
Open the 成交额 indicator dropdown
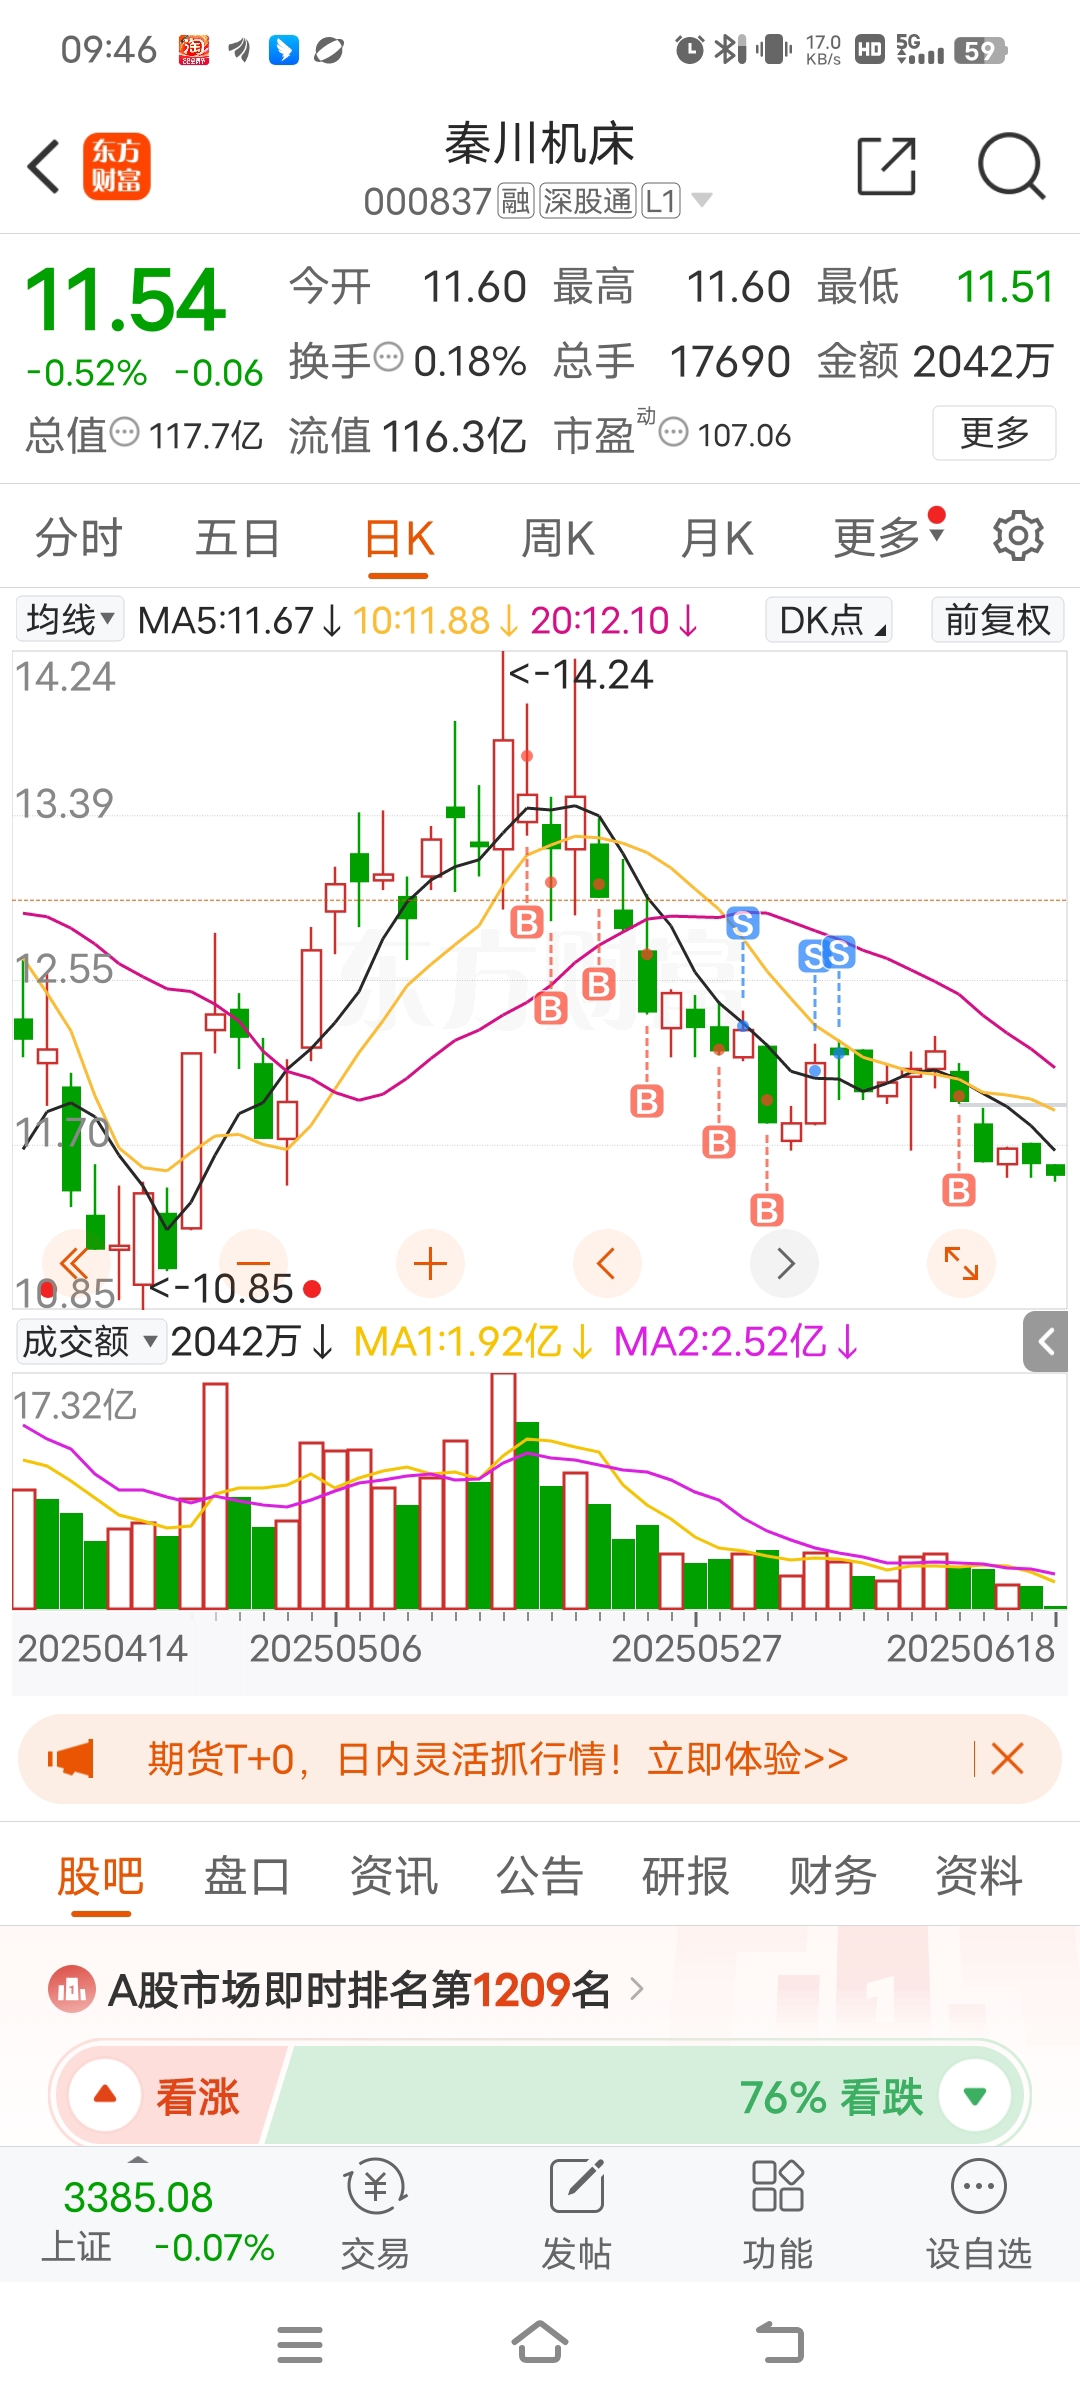90,1341
